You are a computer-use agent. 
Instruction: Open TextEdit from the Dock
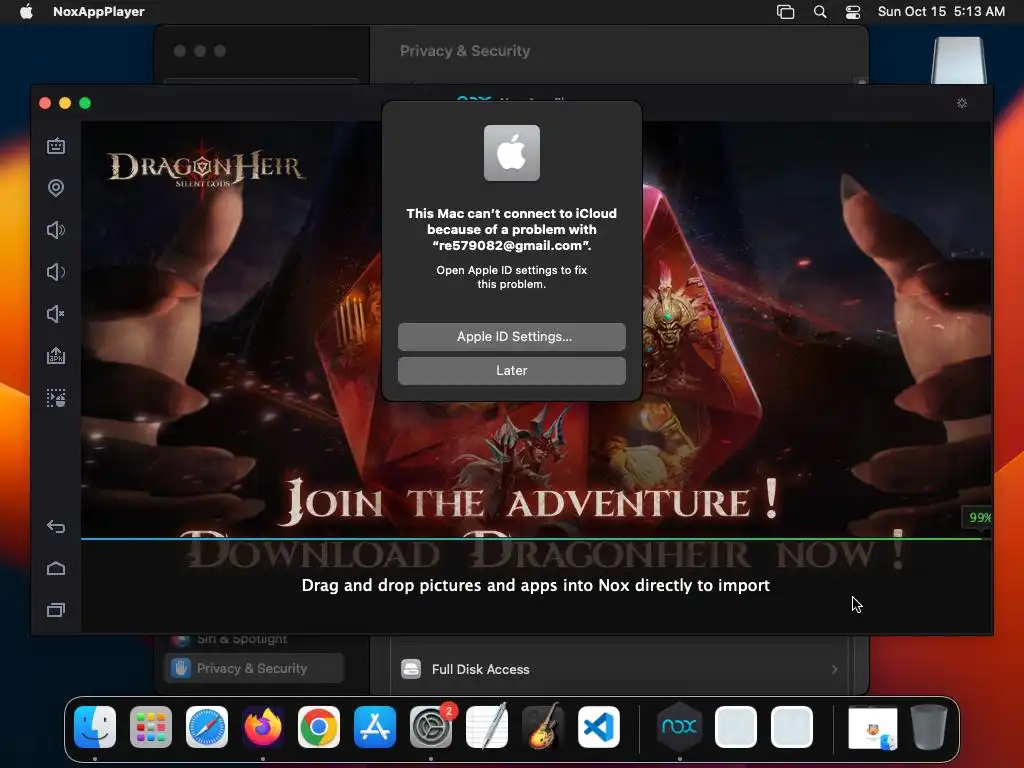[487, 726]
